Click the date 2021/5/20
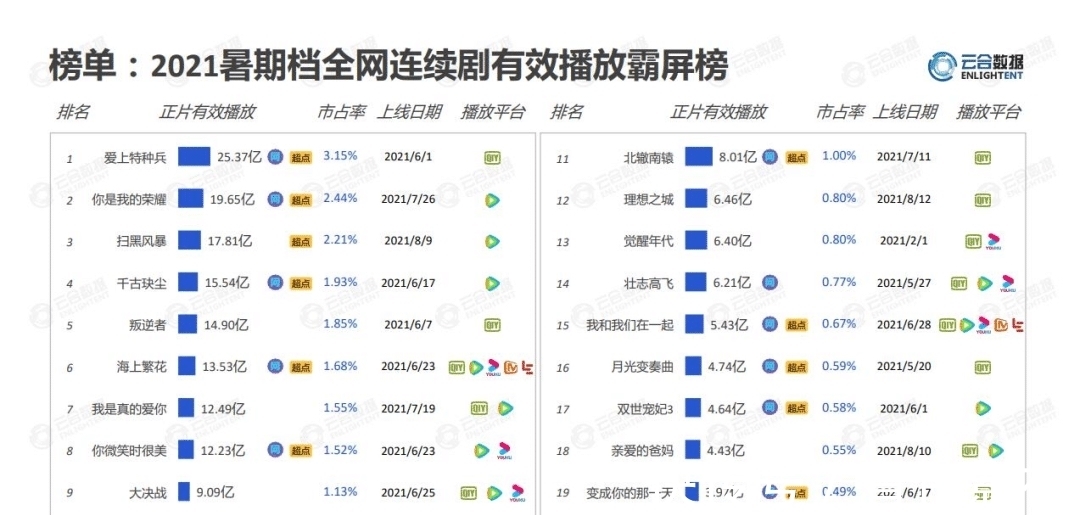This screenshot has width=1080, height=515. pyautogui.click(x=904, y=366)
